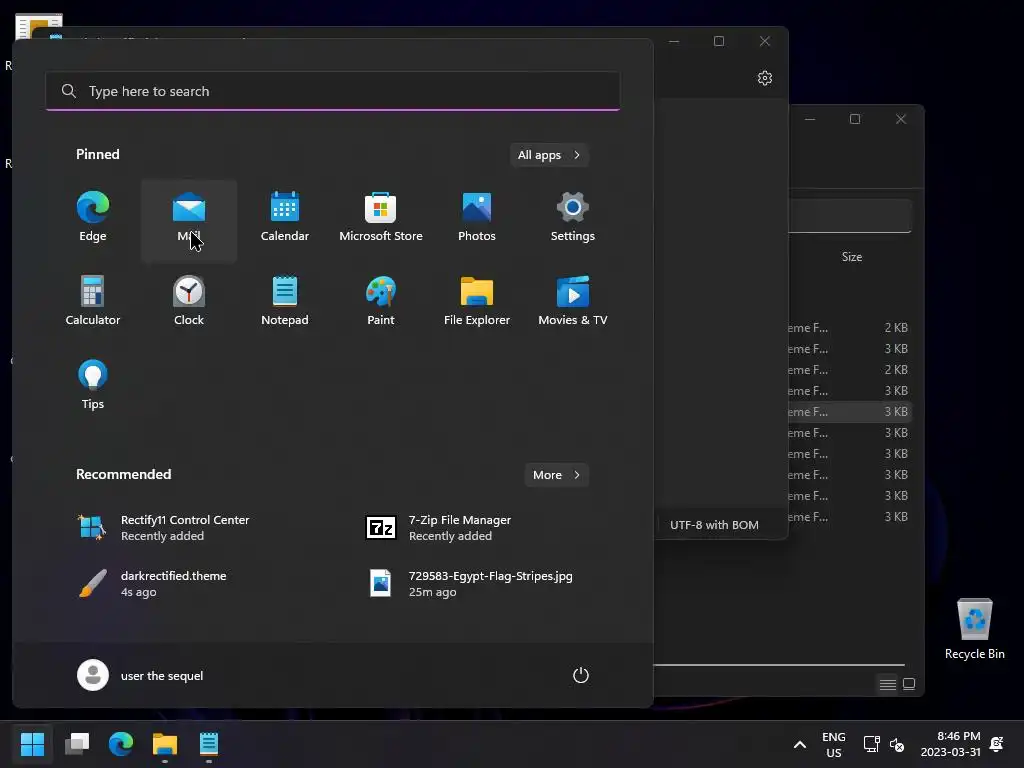Image resolution: width=1024 pixels, height=768 pixels.
Task: Expand the All apps list
Action: (x=549, y=155)
